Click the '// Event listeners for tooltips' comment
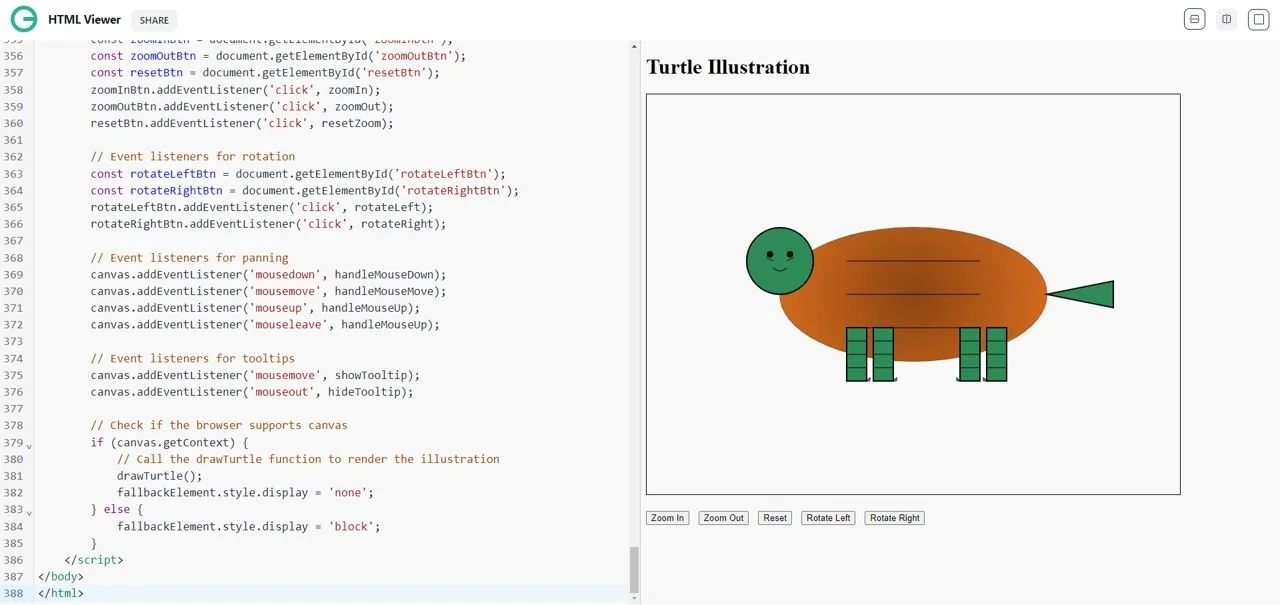The width and height of the screenshot is (1280, 605). point(193,358)
